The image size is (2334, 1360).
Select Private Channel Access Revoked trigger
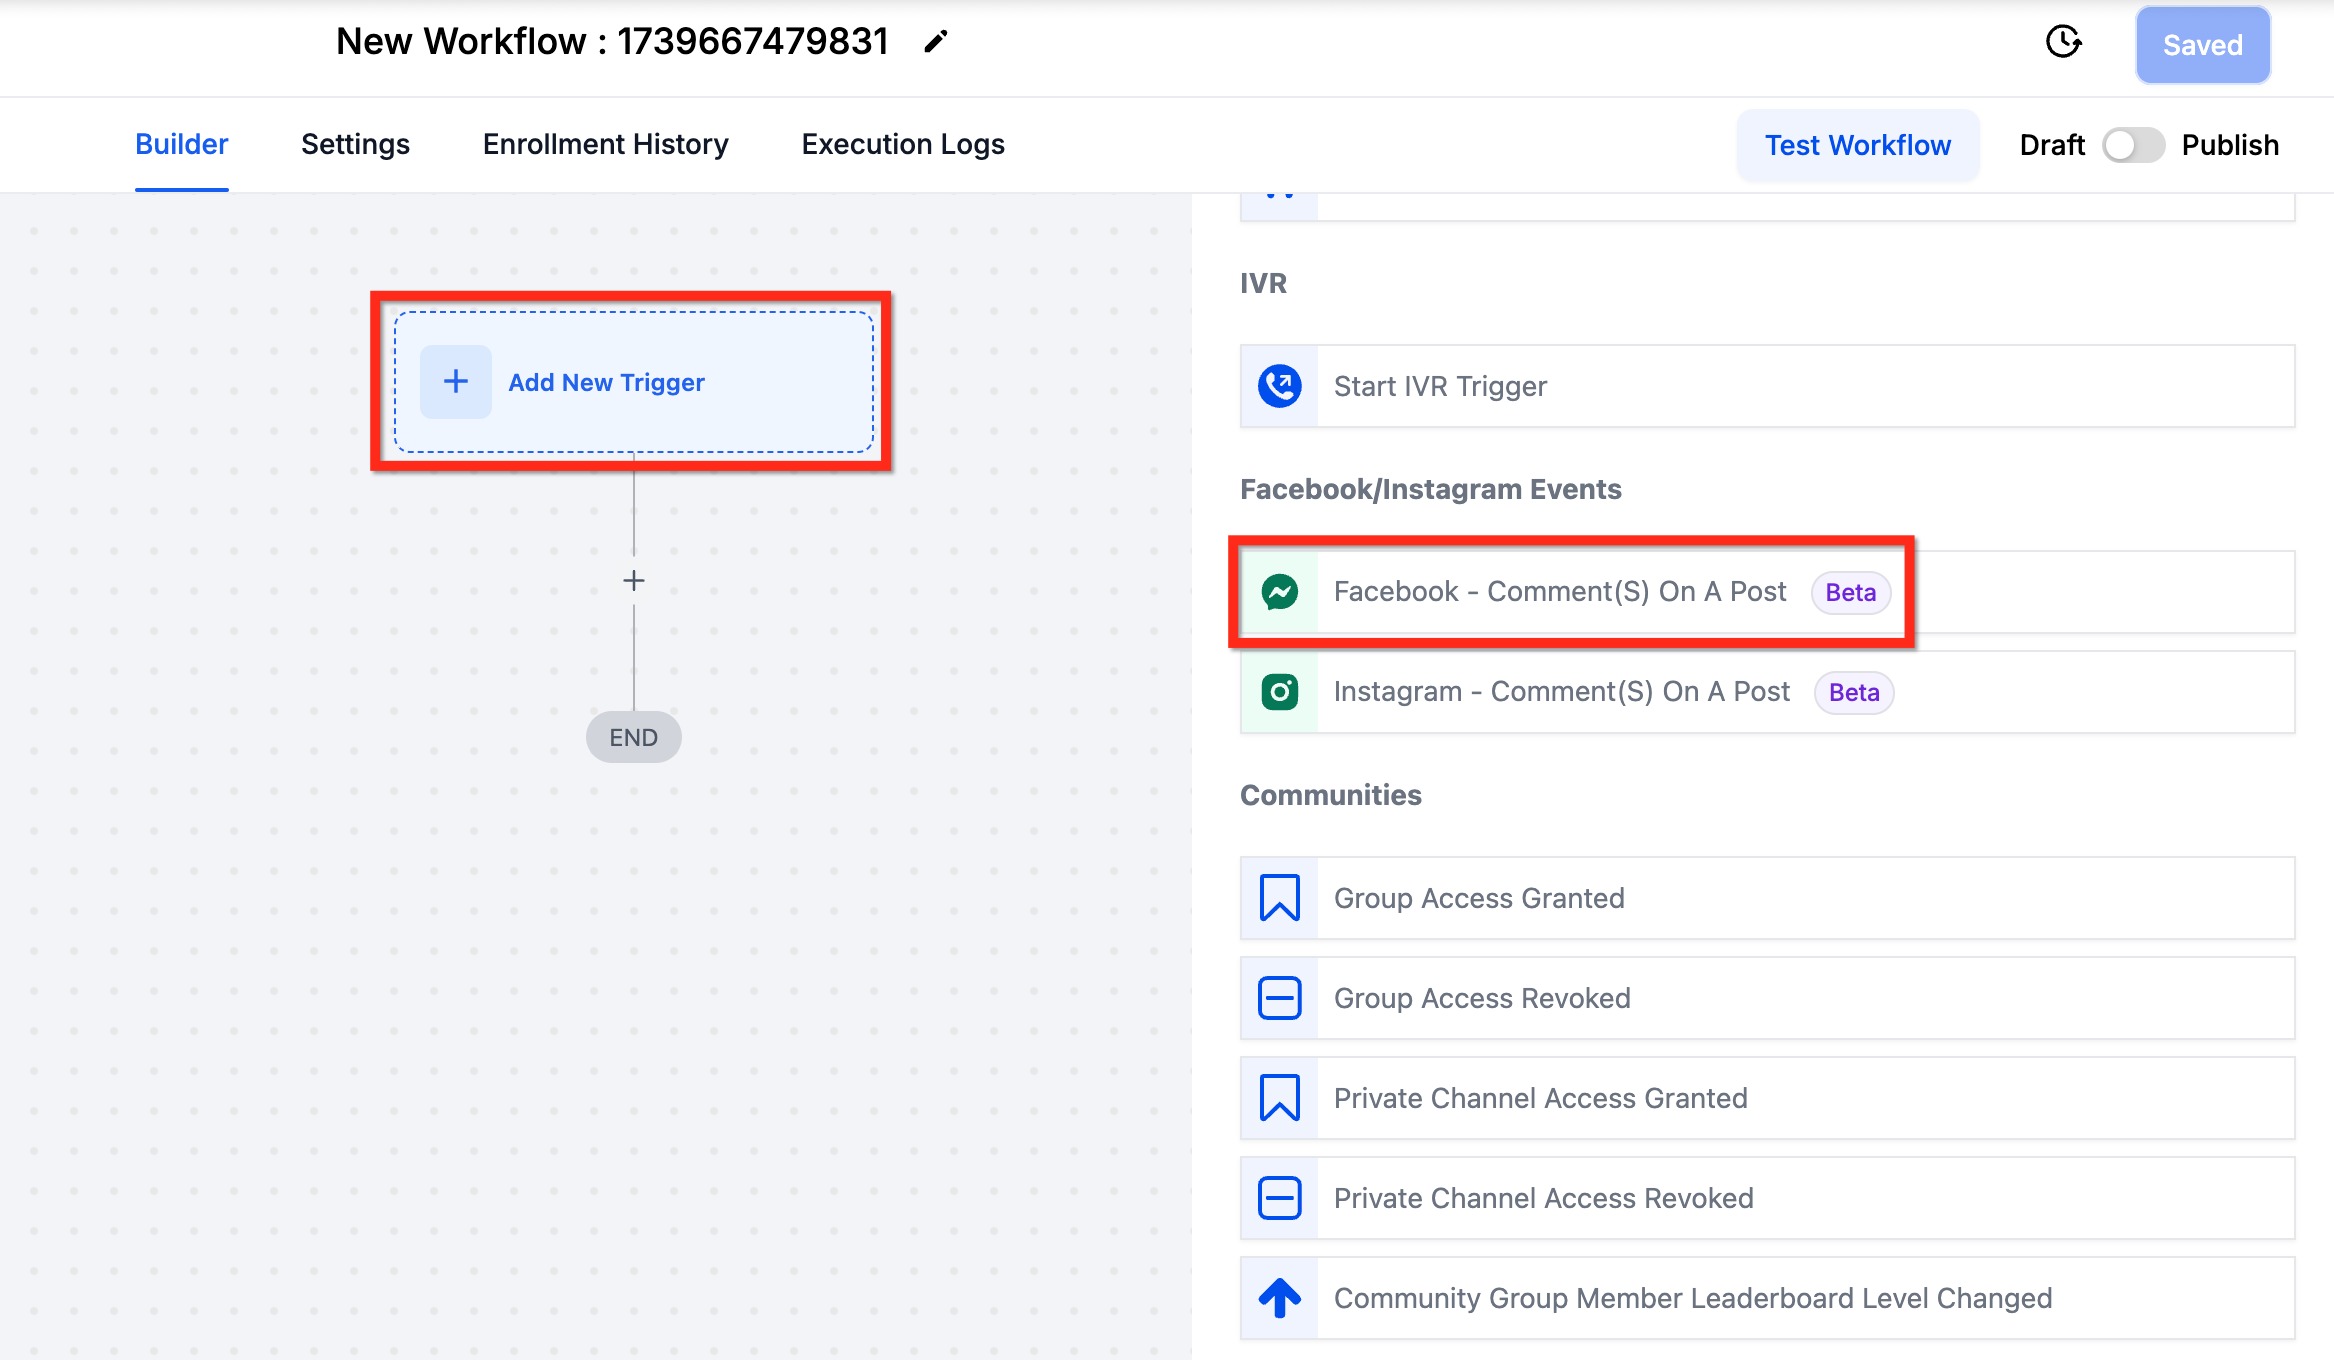pos(1543,1198)
